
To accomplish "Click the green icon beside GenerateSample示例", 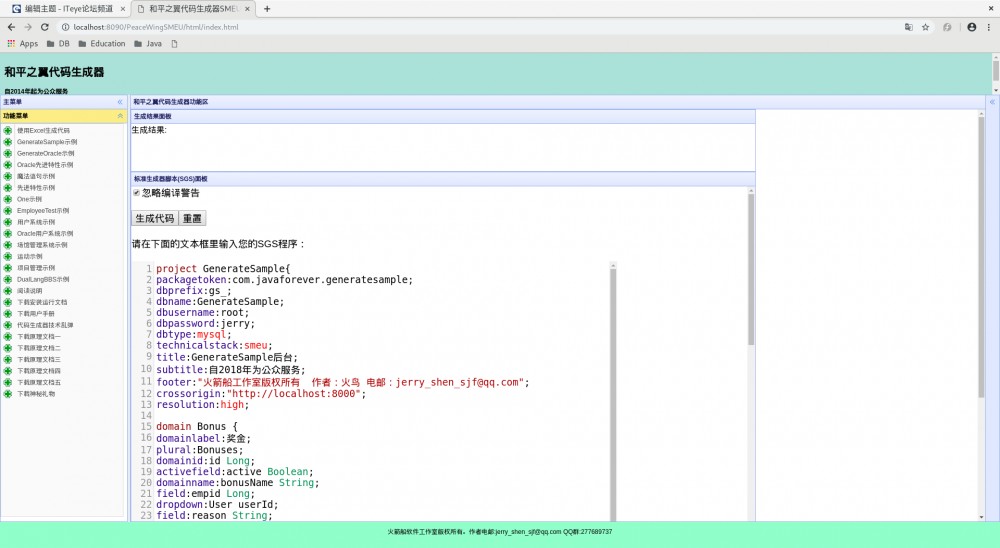I will 8,142.
